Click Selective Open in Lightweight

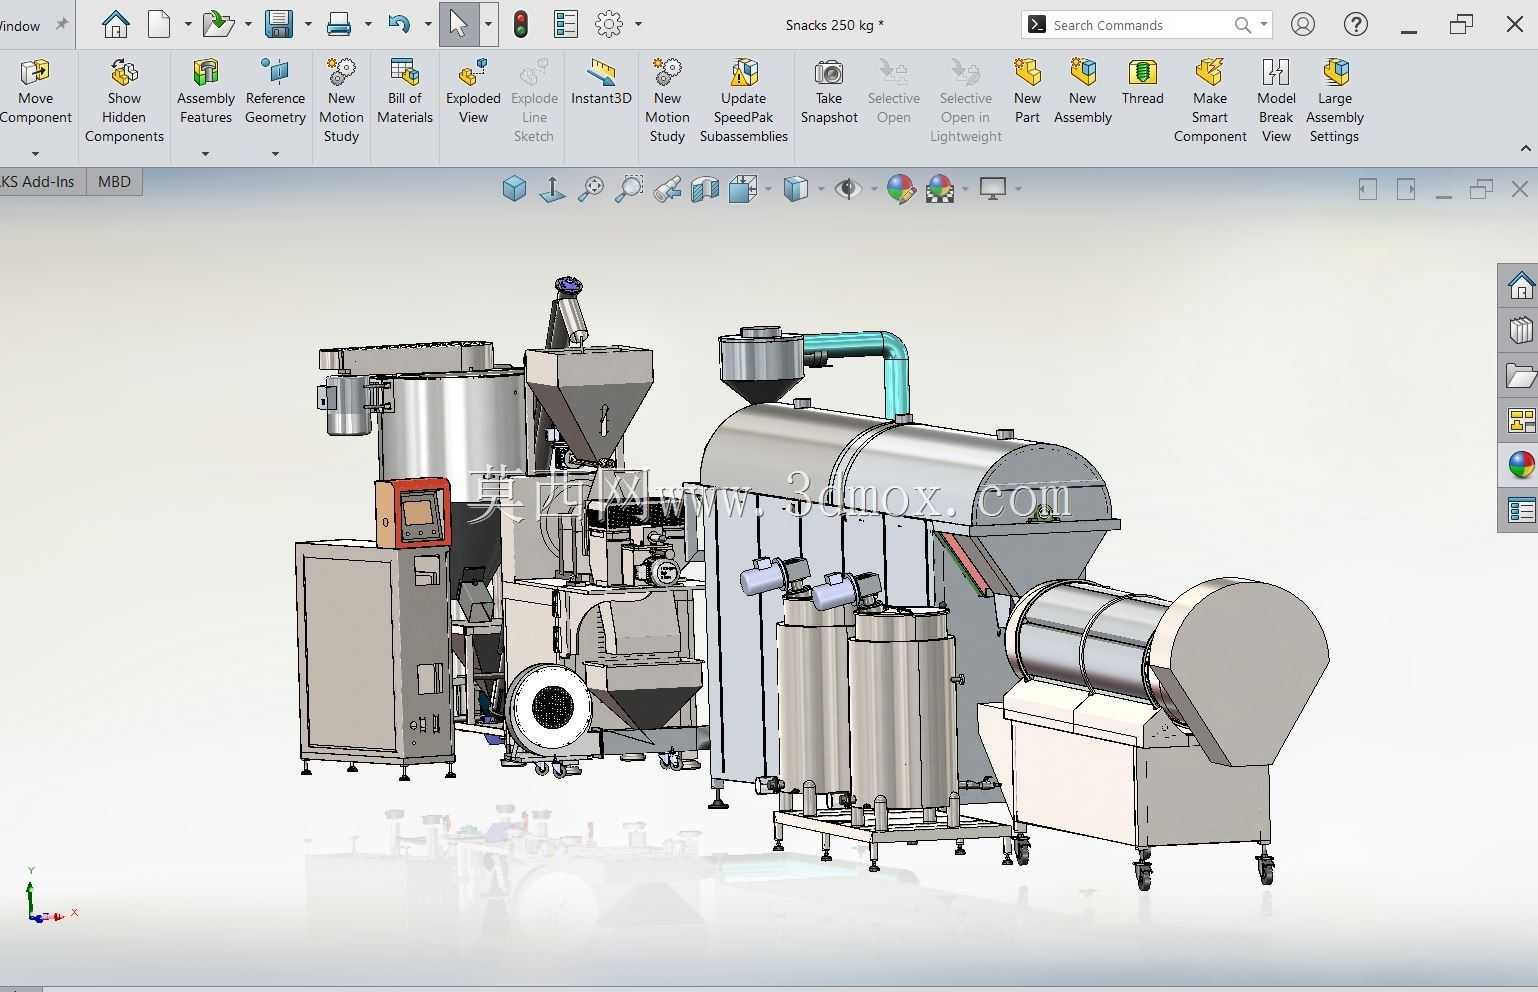click(965, 100)
